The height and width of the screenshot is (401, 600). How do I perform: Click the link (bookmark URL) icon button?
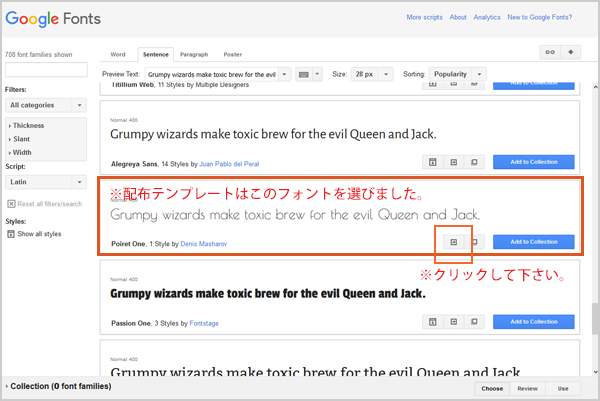[x=550, y=52]
